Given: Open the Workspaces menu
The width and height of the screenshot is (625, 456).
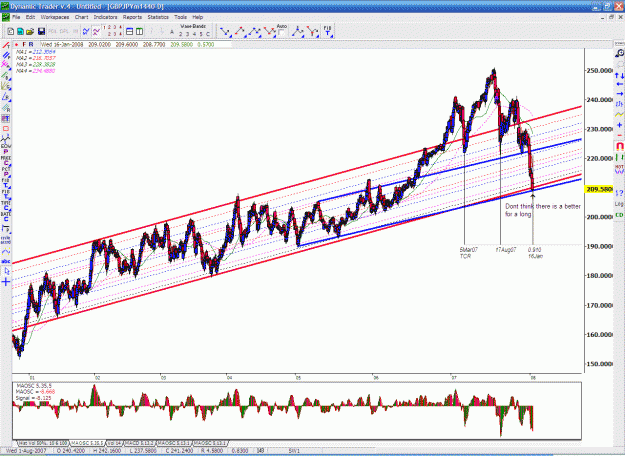Looking at the screenshot, I should click(x=55, y=17).
